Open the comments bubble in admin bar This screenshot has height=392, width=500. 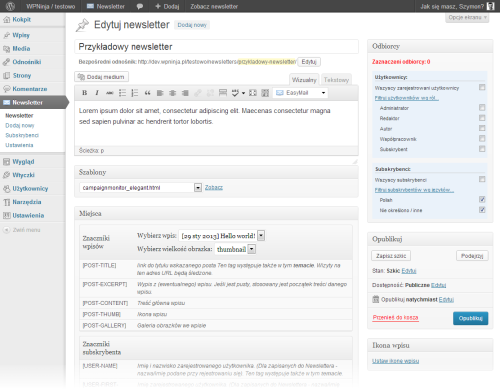(140, 6)
